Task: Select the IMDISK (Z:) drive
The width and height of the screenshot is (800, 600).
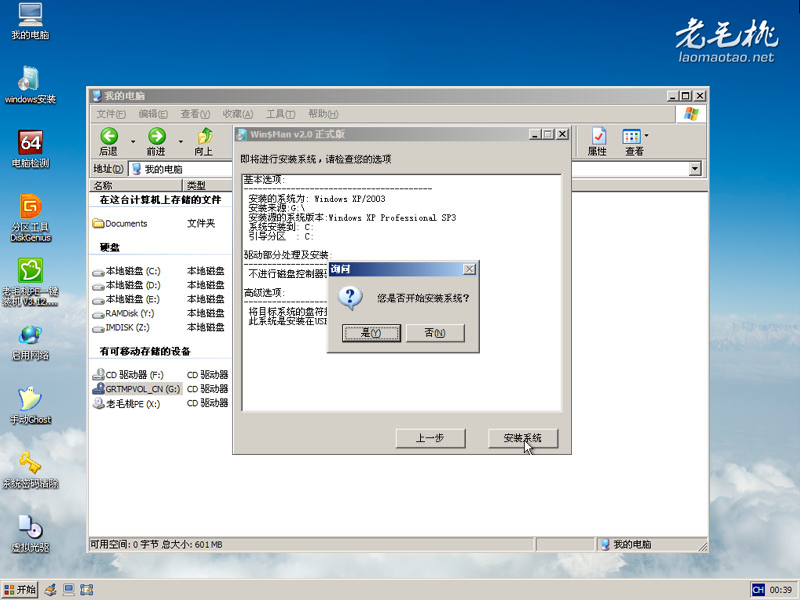Action: pos(121,328)
